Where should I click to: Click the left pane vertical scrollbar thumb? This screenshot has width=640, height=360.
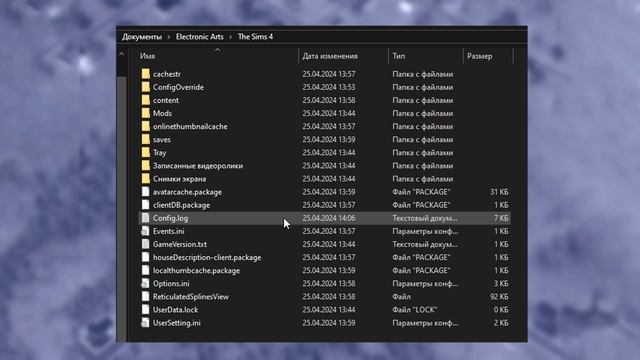(122, 208)
